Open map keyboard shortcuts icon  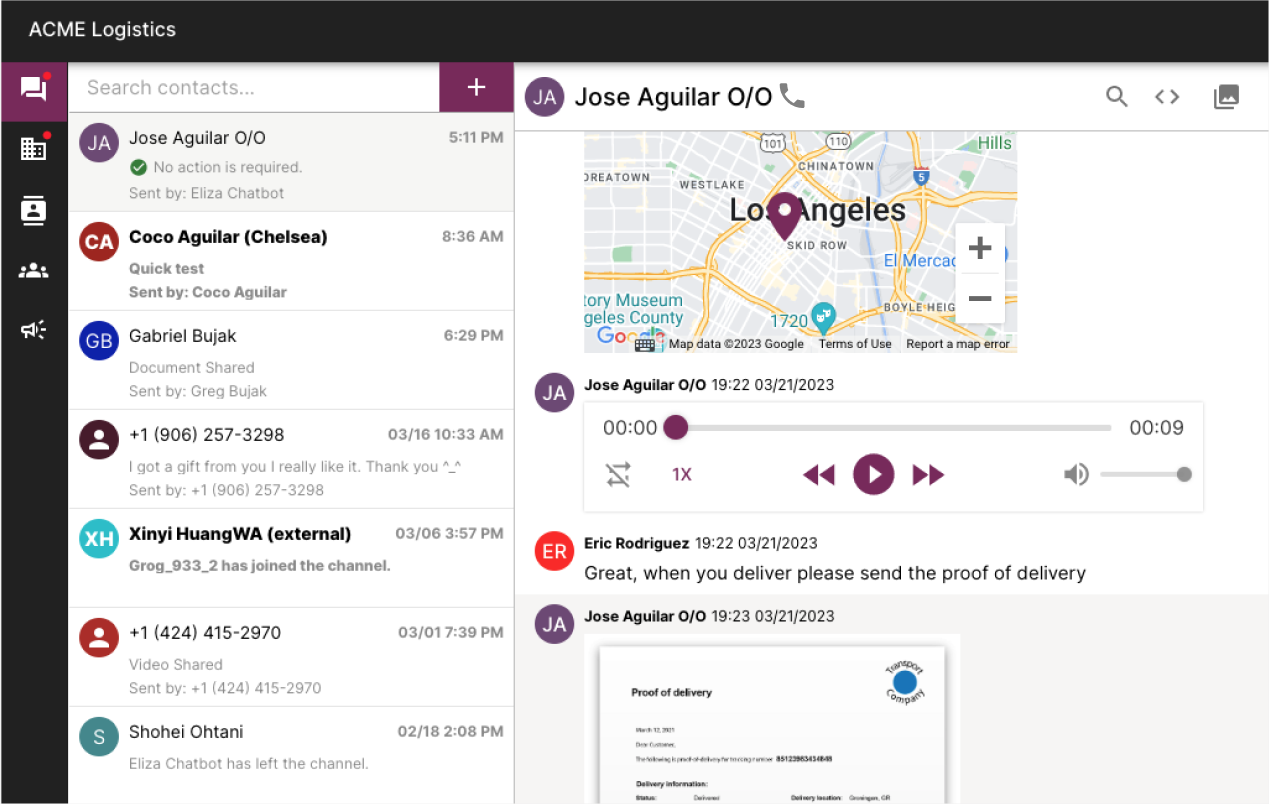645,344
